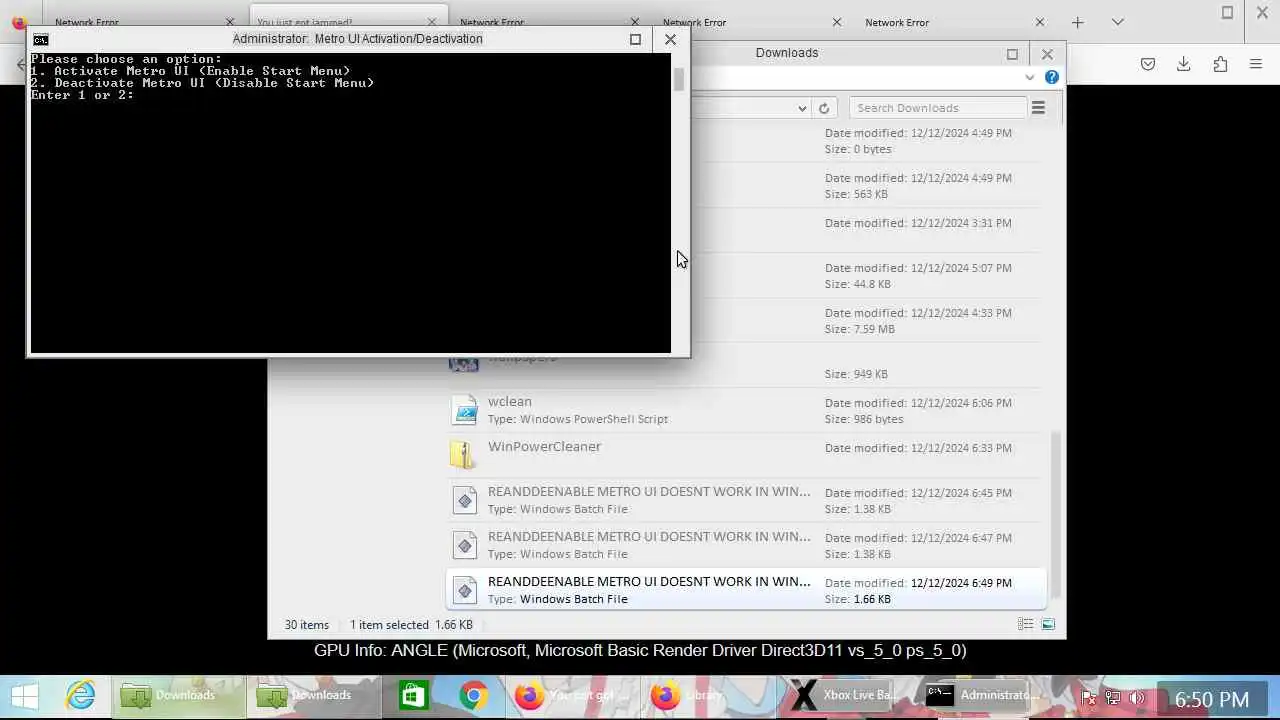Click the Downloads window title bar text
This screenshot has width=1280, height=720.
[x=787, y=53]
